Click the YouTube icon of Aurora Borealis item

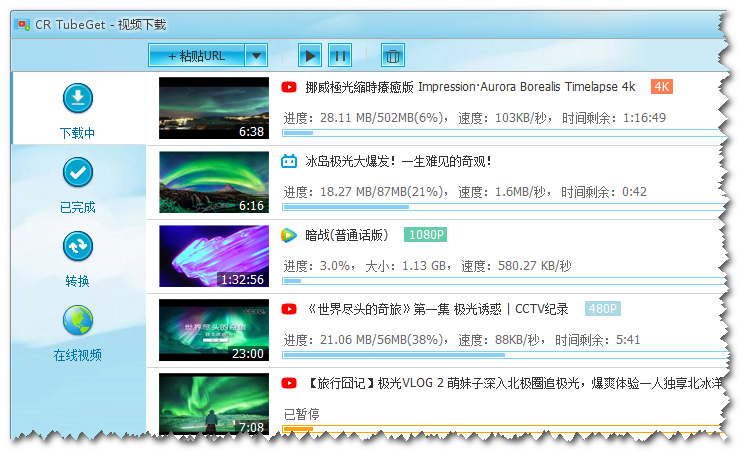[289, 87]
